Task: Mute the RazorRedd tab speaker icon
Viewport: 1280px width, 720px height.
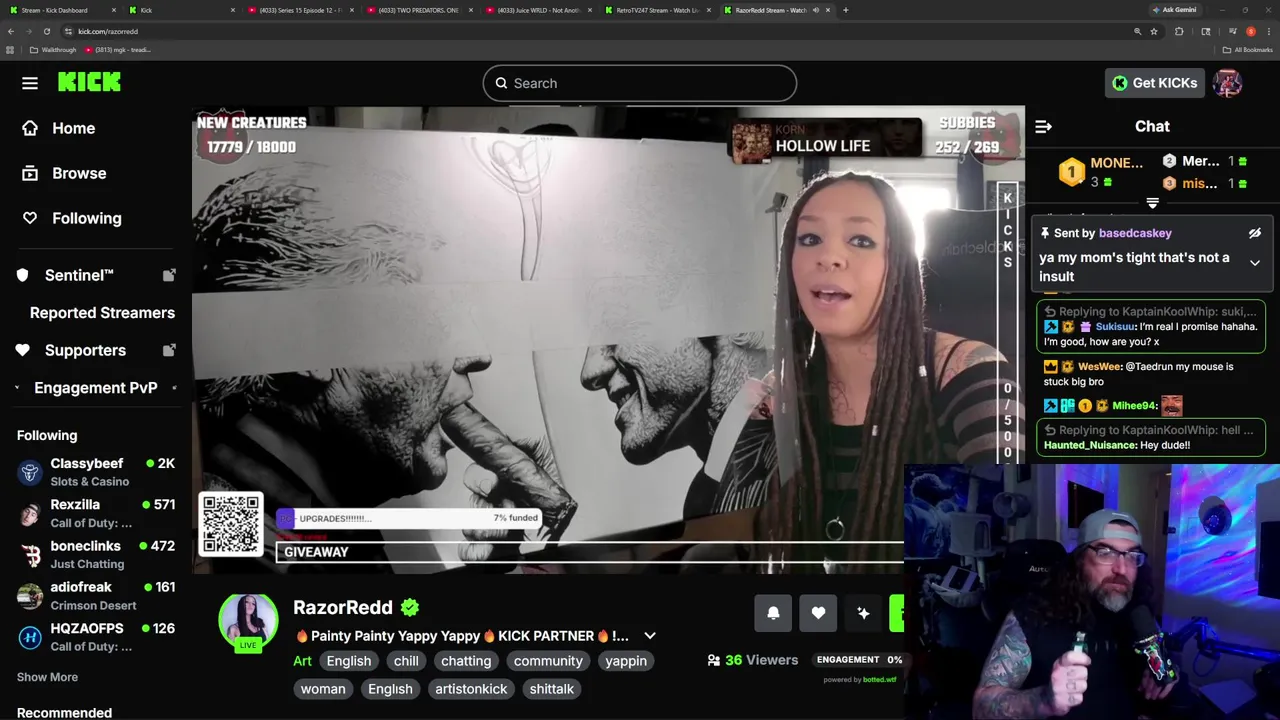Action: pyautogui.click(x=815, y=10)
